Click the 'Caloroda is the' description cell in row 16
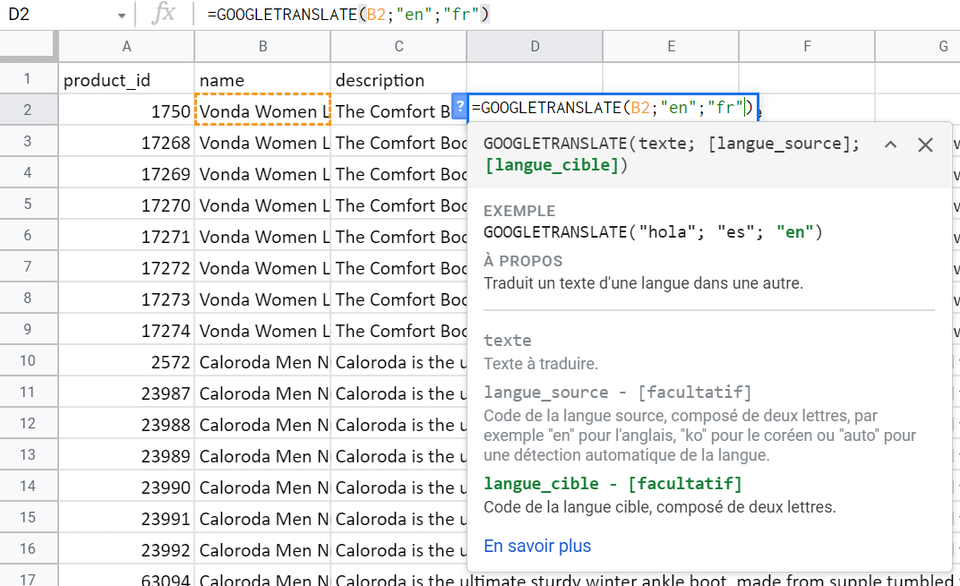 point(399,549)
